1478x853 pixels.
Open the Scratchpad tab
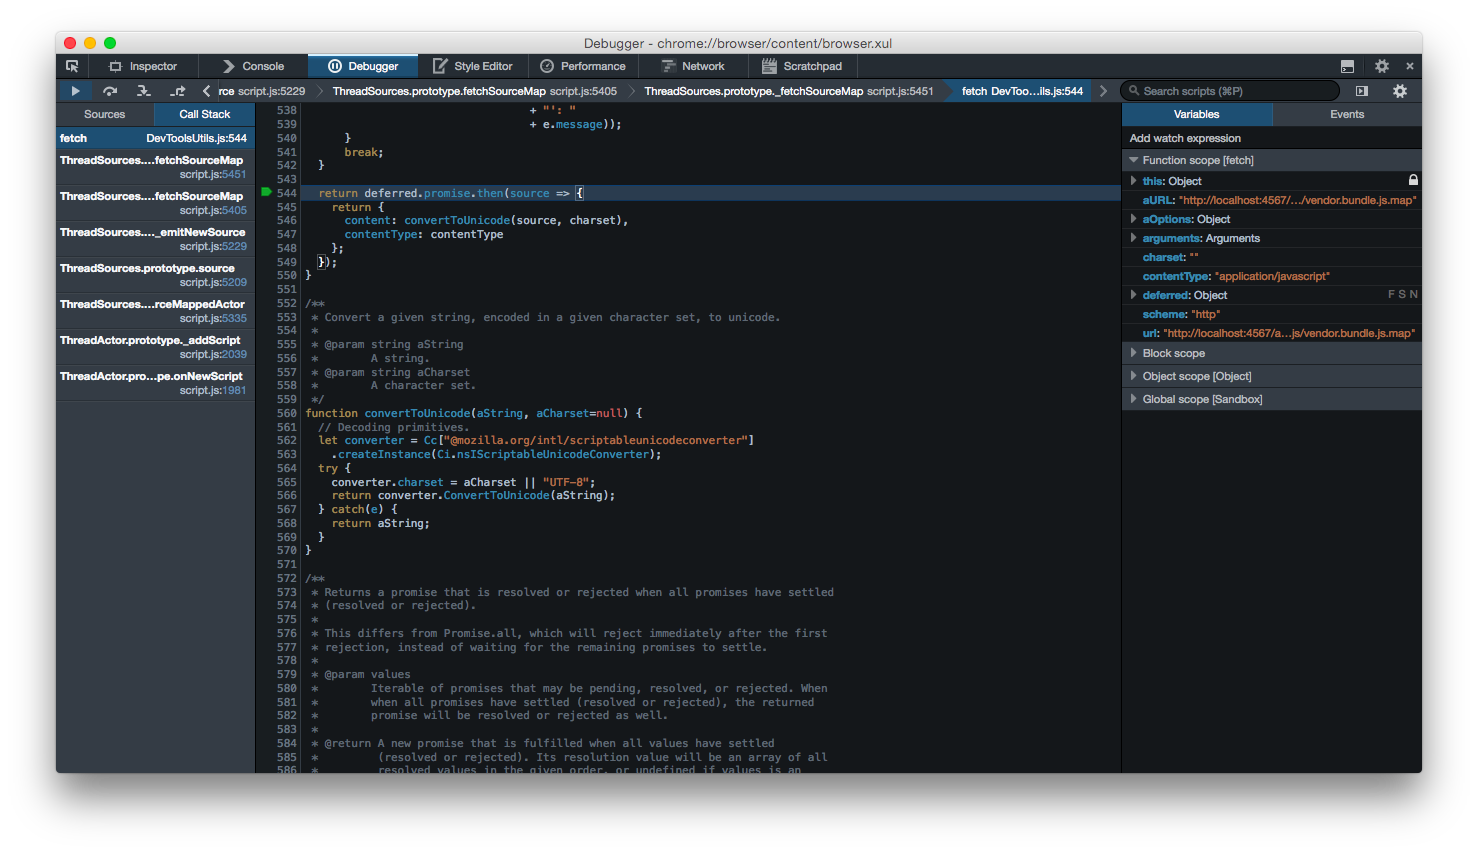802,66
